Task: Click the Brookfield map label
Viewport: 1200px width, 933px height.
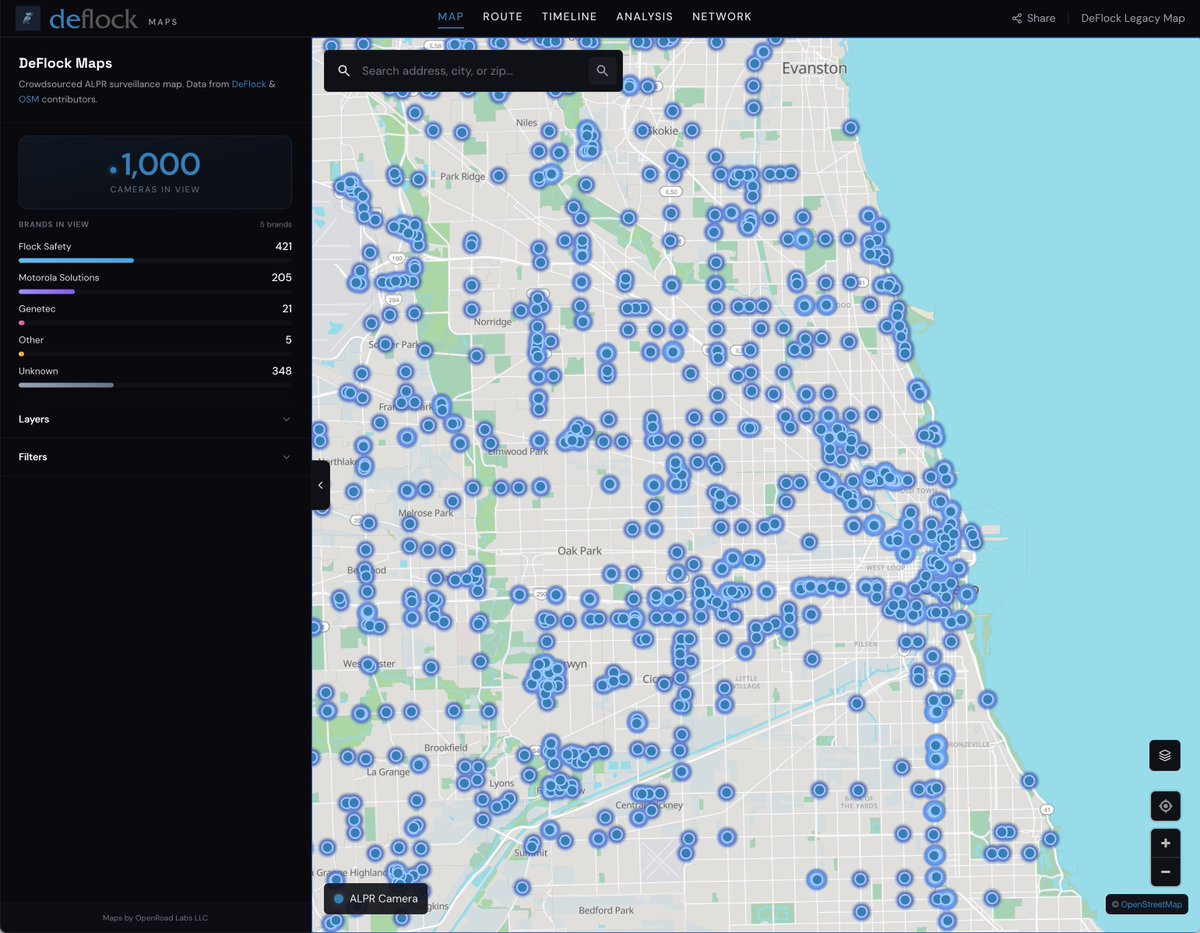Action: coord(445,747)
